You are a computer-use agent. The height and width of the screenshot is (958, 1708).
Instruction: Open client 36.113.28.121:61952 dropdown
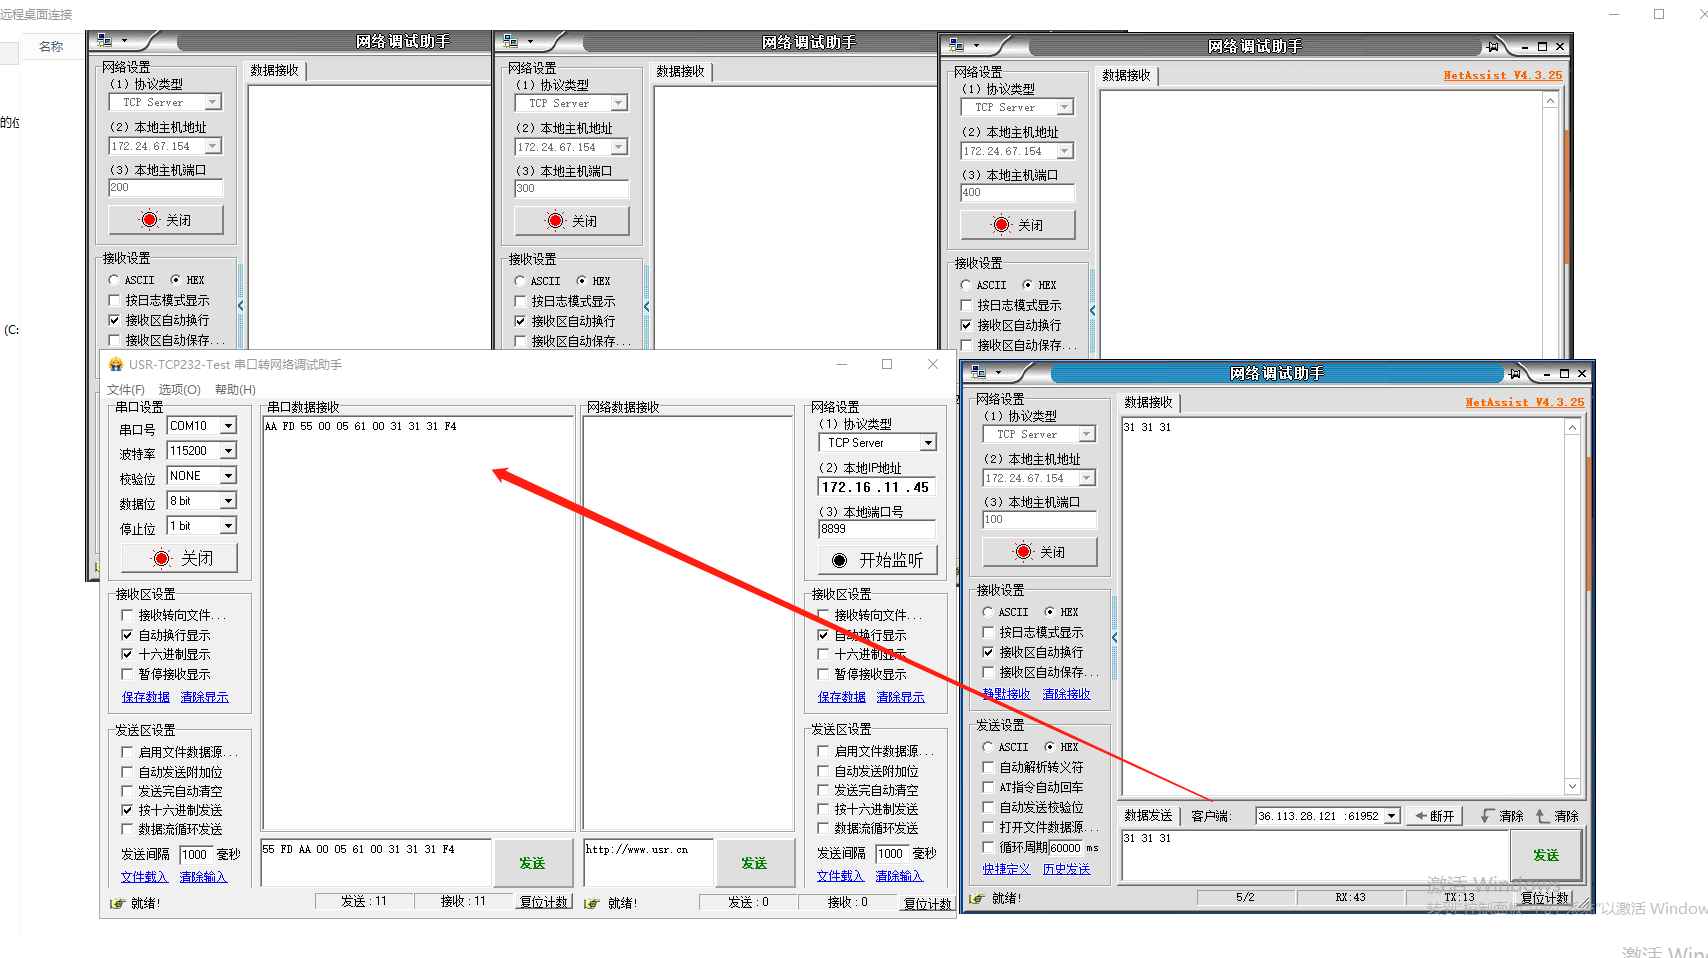1391,816
